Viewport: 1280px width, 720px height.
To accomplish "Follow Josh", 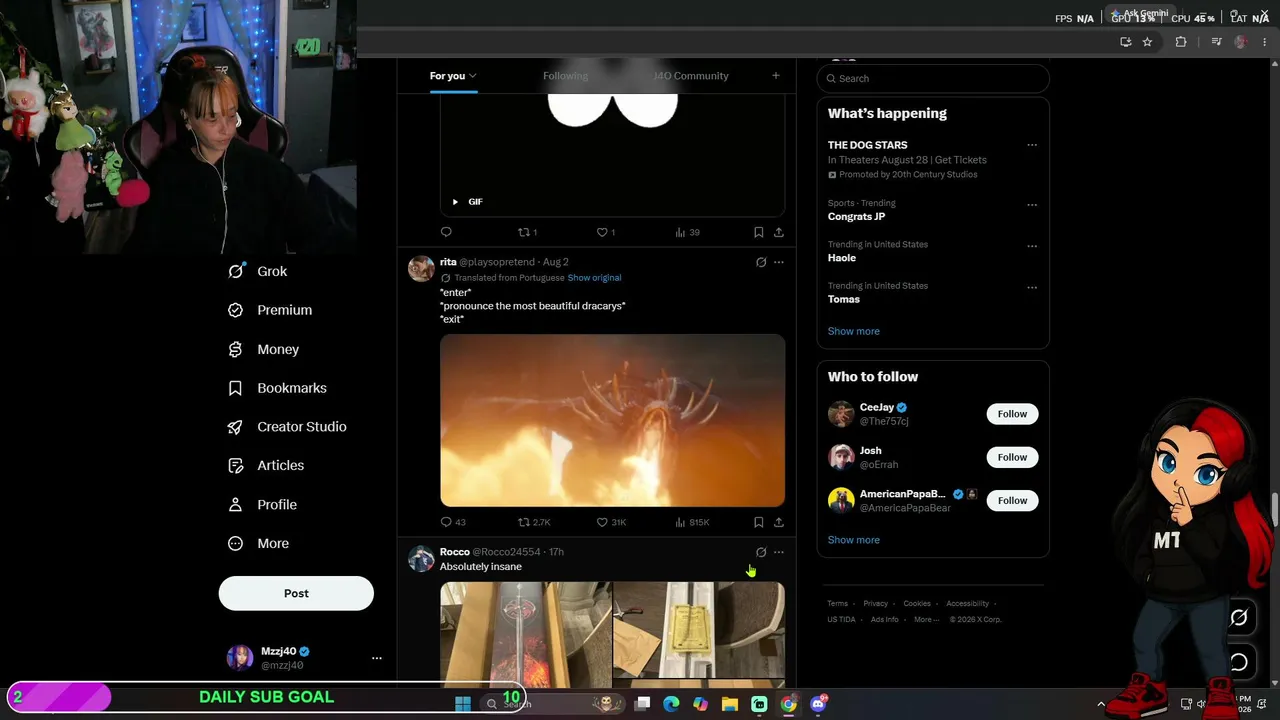I will coord(1012,457).
